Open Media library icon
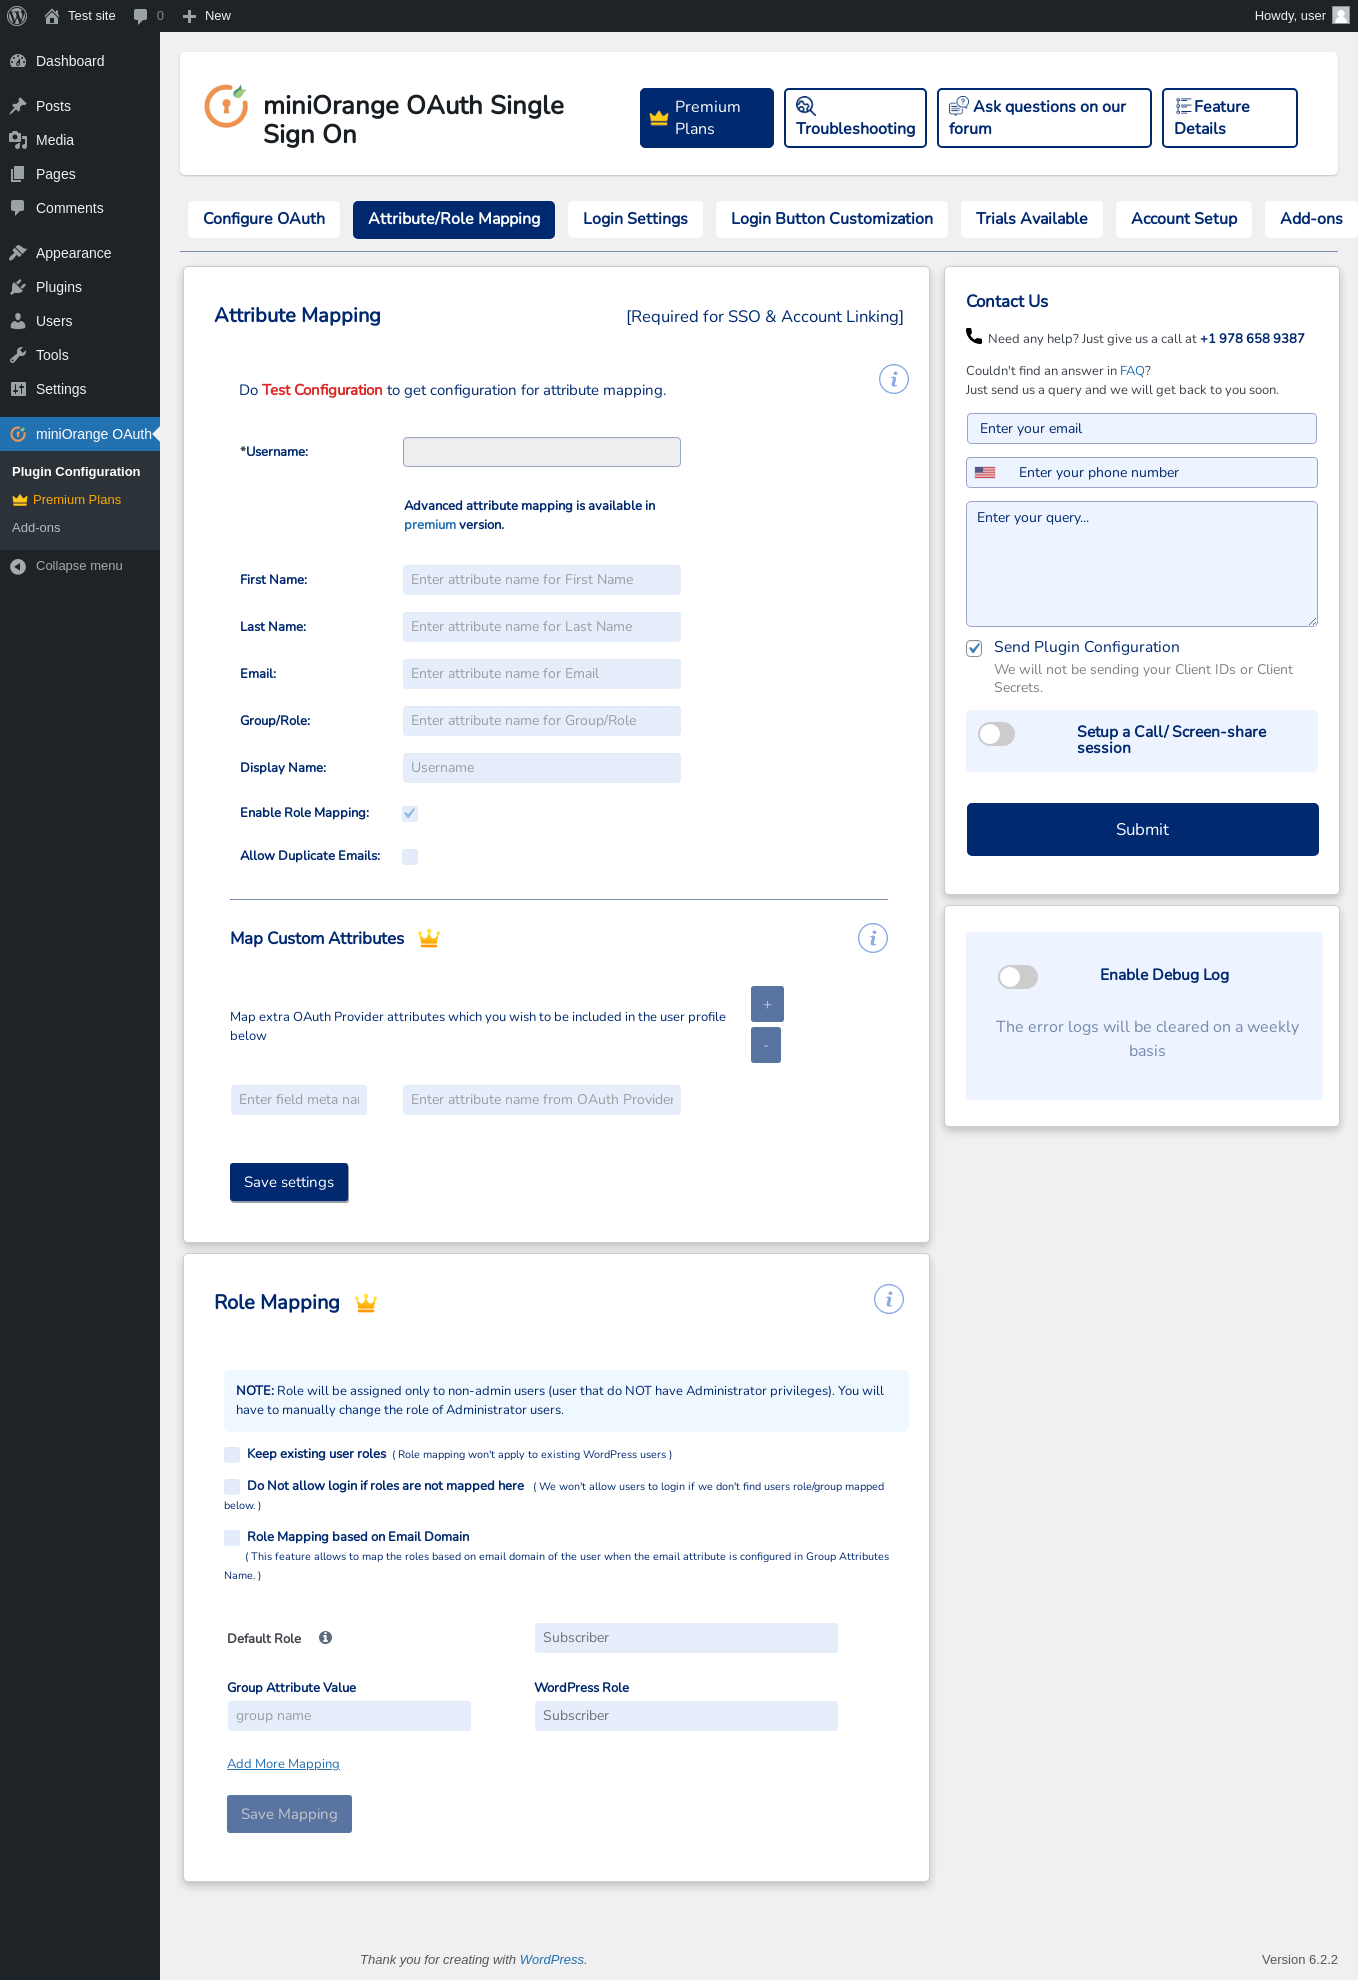The image size is (1358, 1980). [x=18, y=140]
